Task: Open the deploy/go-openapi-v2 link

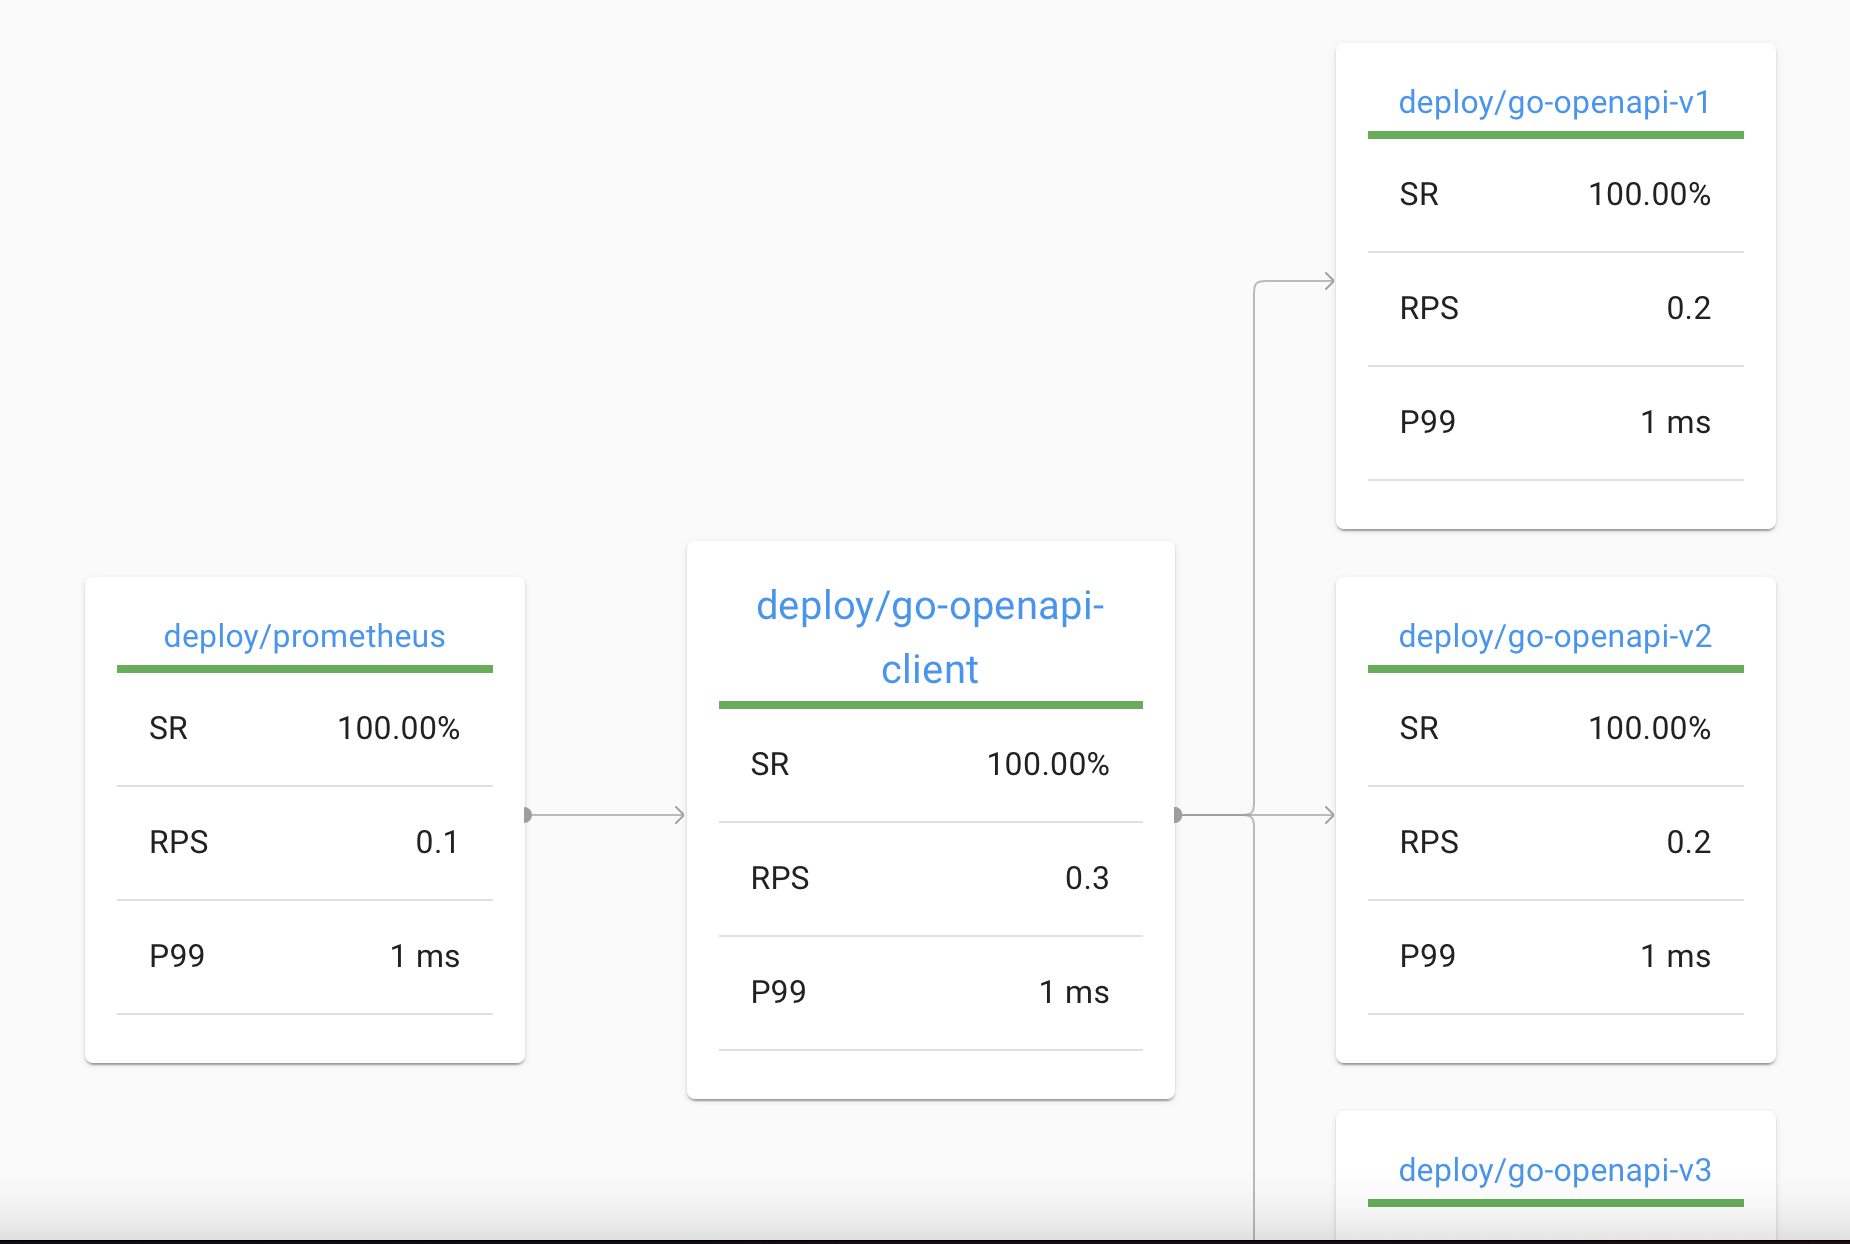Action: (1555, 636)
